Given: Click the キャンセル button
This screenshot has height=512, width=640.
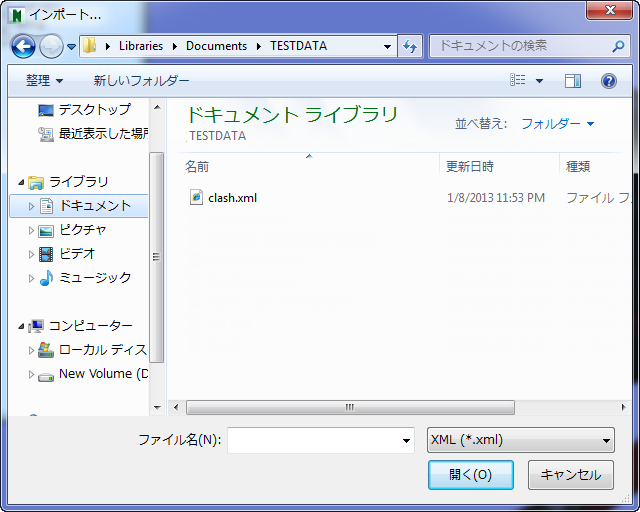Looking at the screenshot, I should 571,475.
